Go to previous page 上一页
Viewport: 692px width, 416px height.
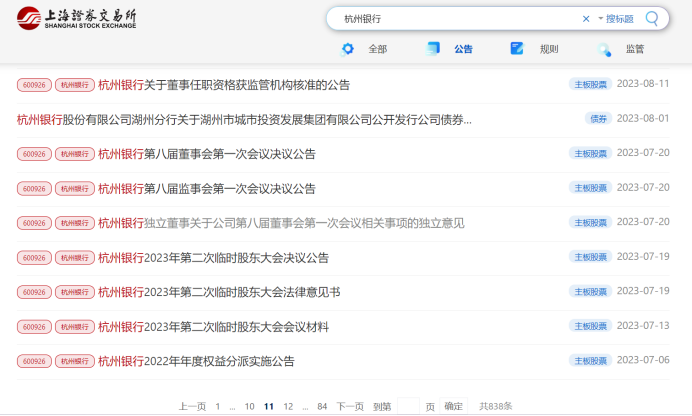point(192,406)
